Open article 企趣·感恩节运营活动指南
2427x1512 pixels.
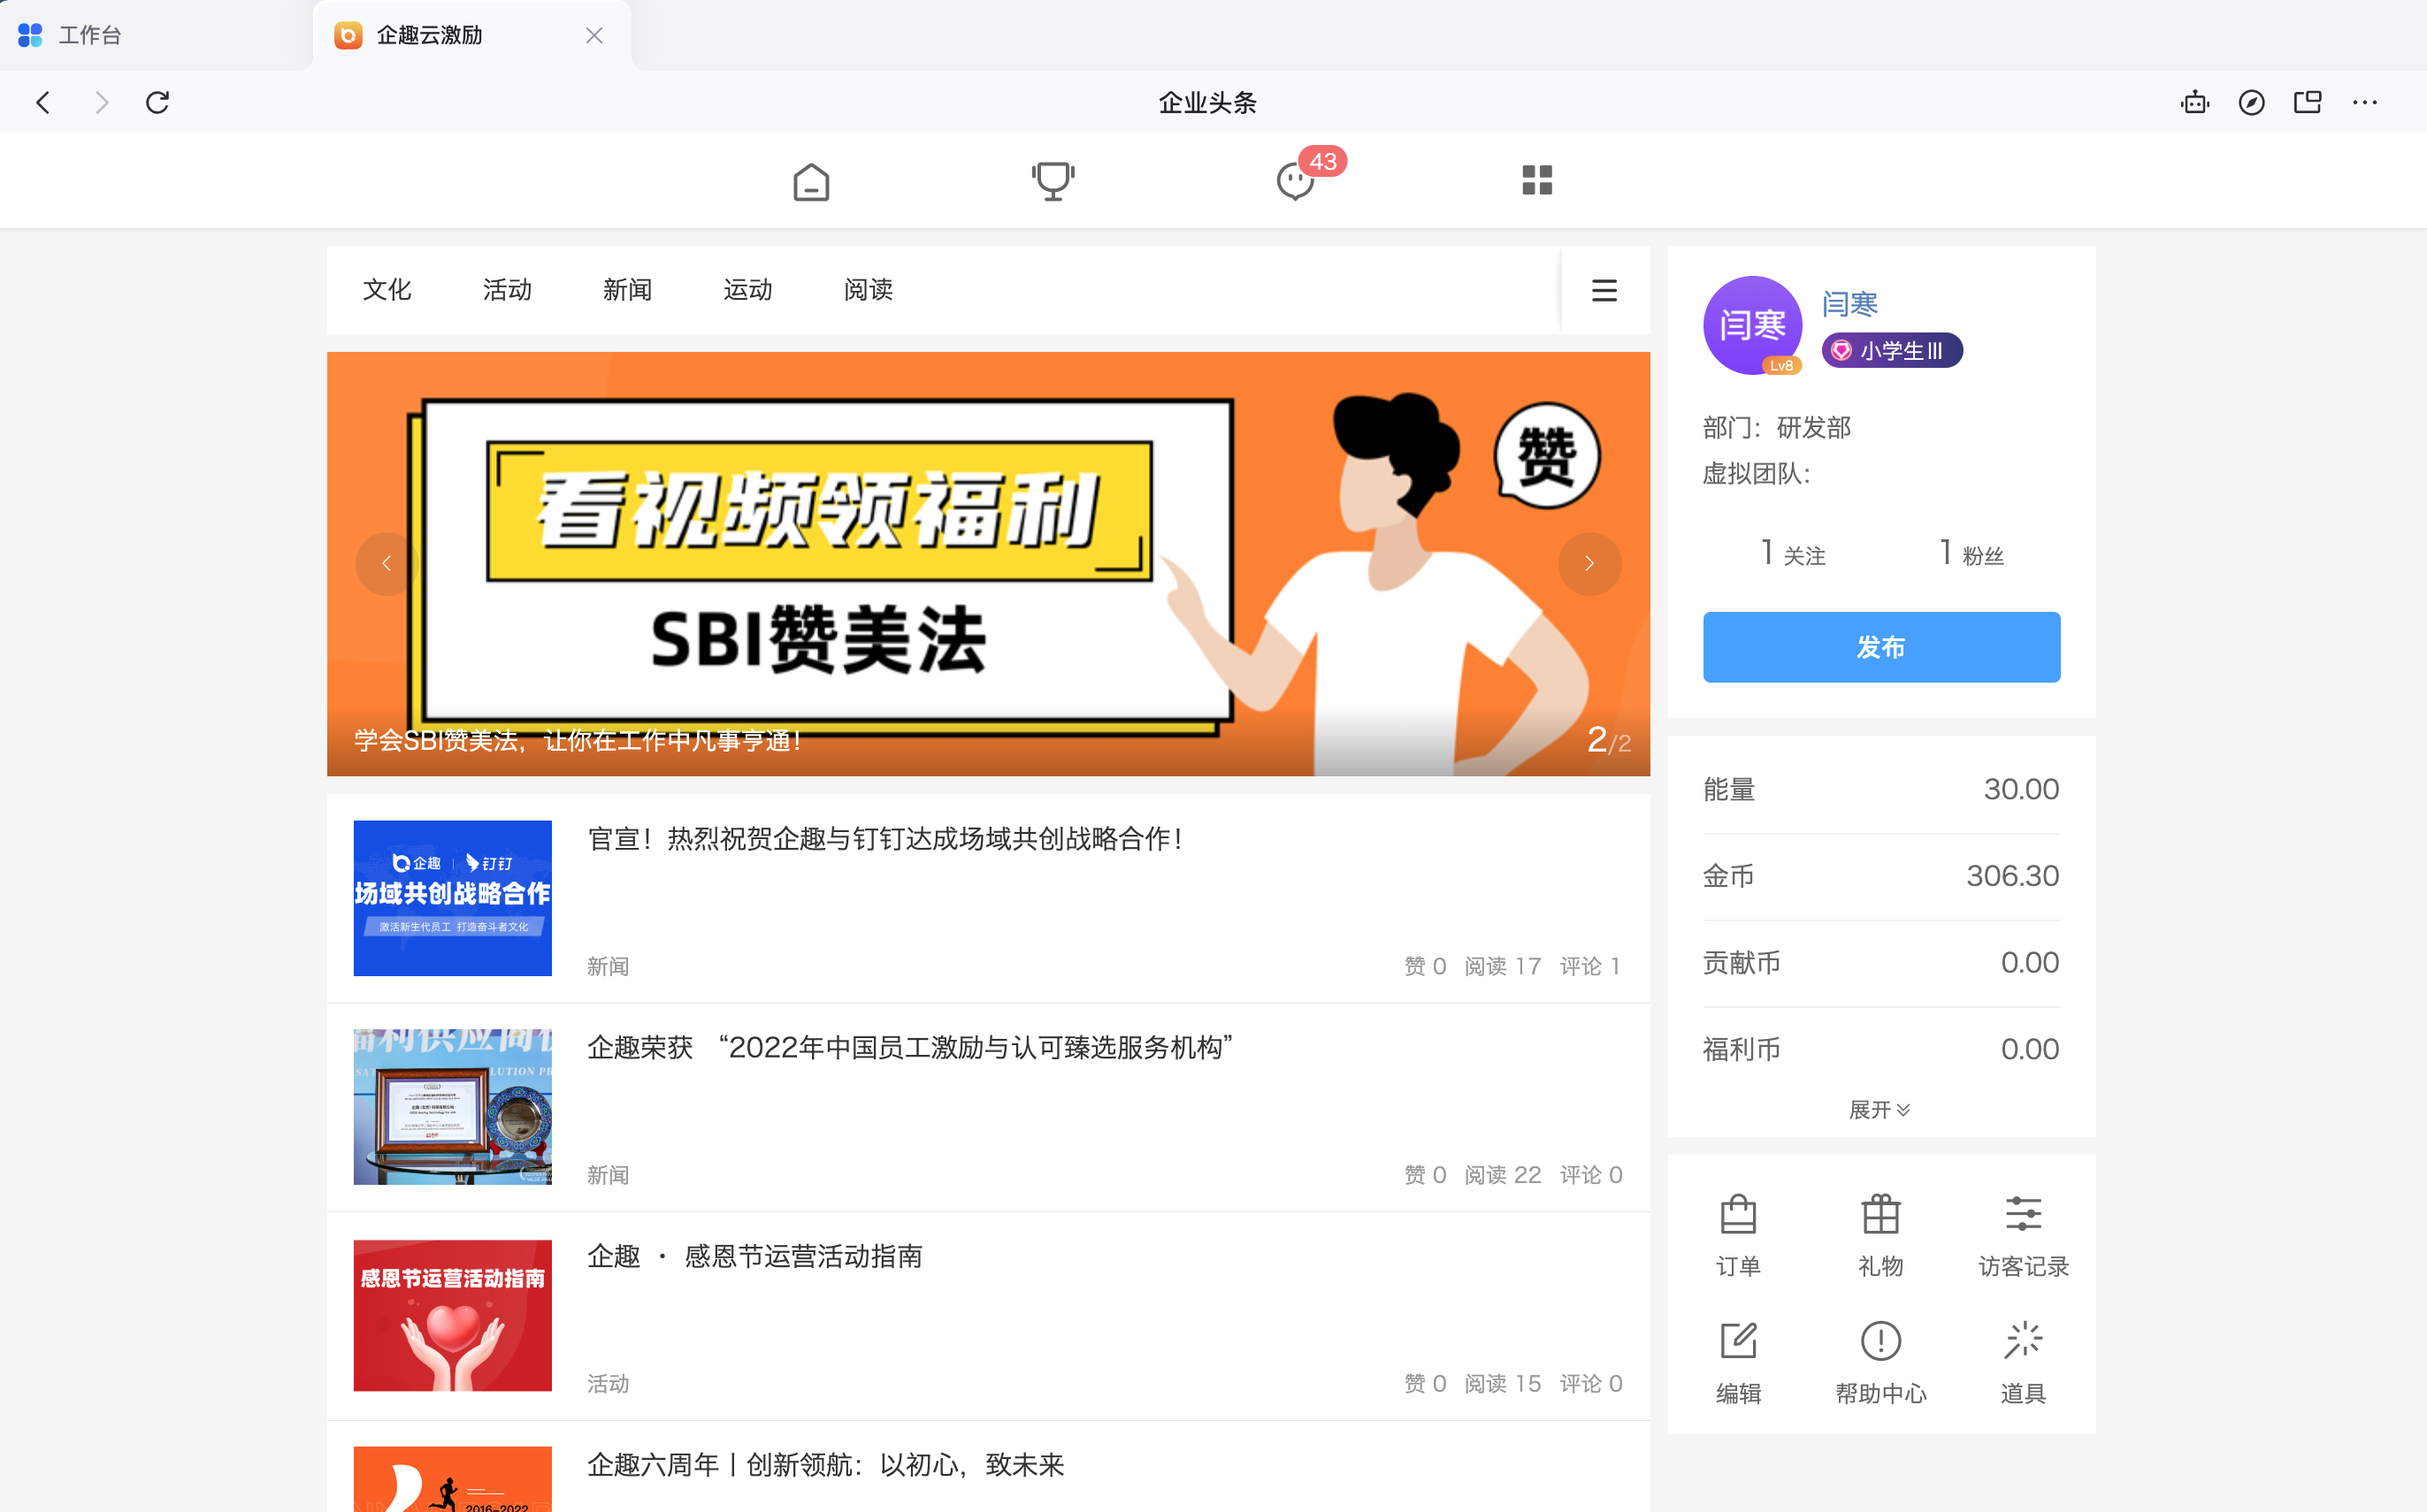pyautogui.click(x=754, y=1256)
